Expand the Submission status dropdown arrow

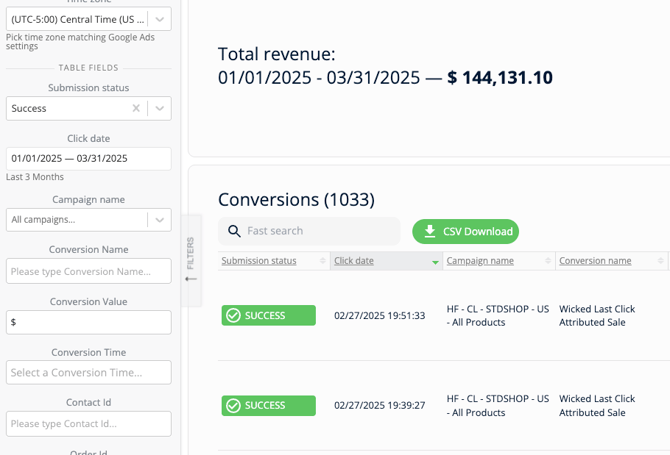coord(159,108)
